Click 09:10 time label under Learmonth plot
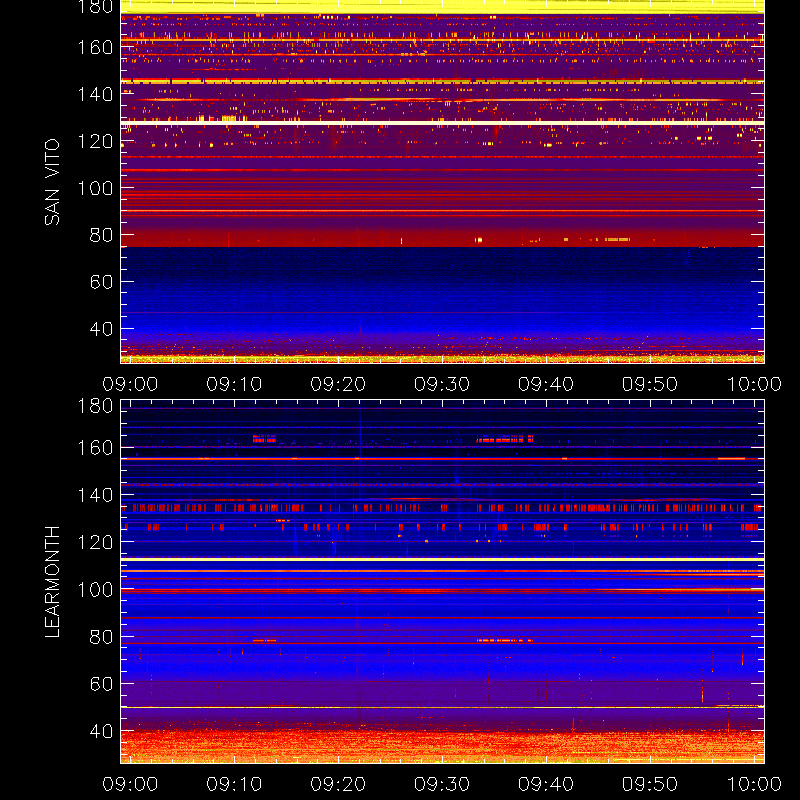 coord(234,784)
